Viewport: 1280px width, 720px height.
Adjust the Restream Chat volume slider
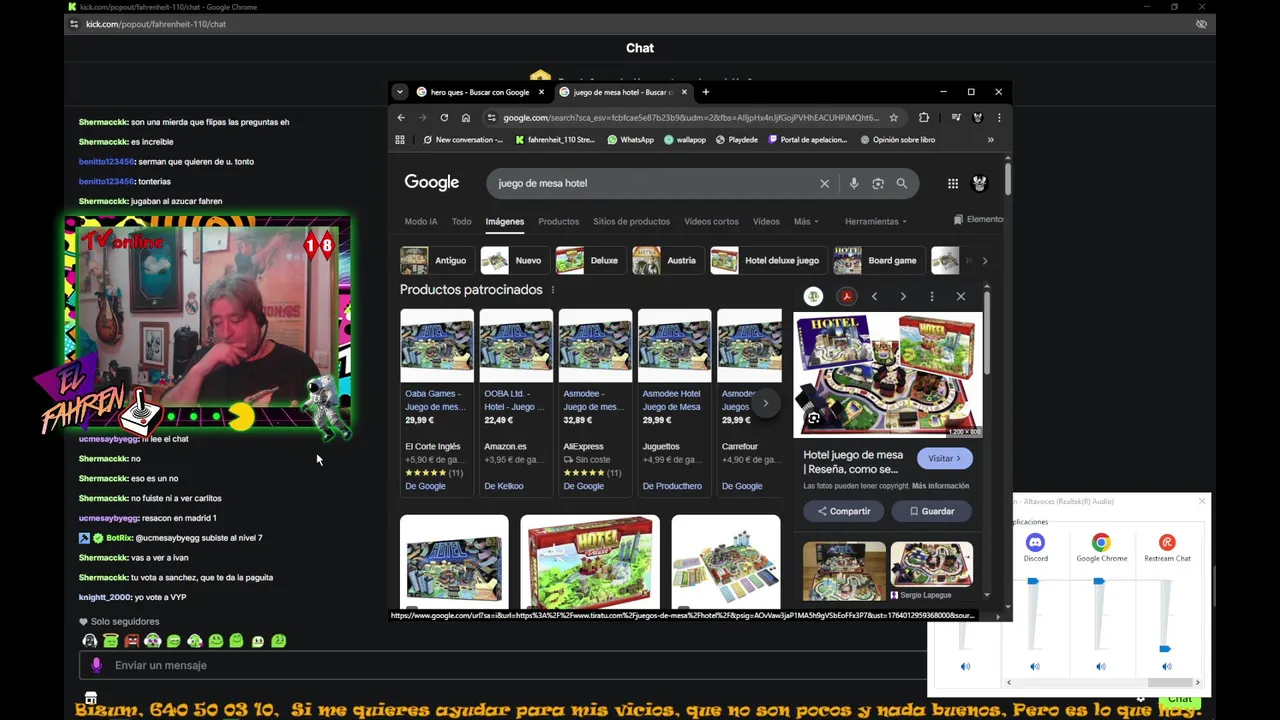pos(1165,649)
